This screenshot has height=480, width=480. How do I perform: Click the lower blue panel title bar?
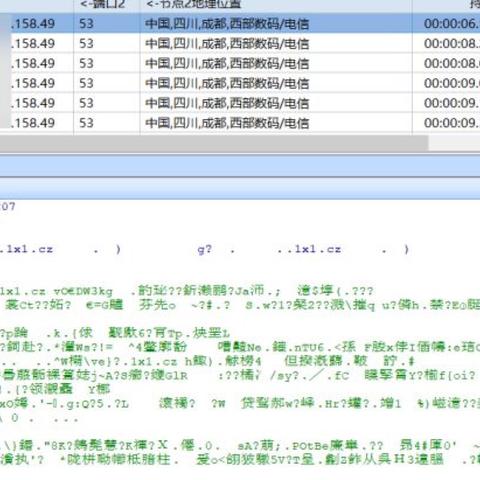click(240, 188)
